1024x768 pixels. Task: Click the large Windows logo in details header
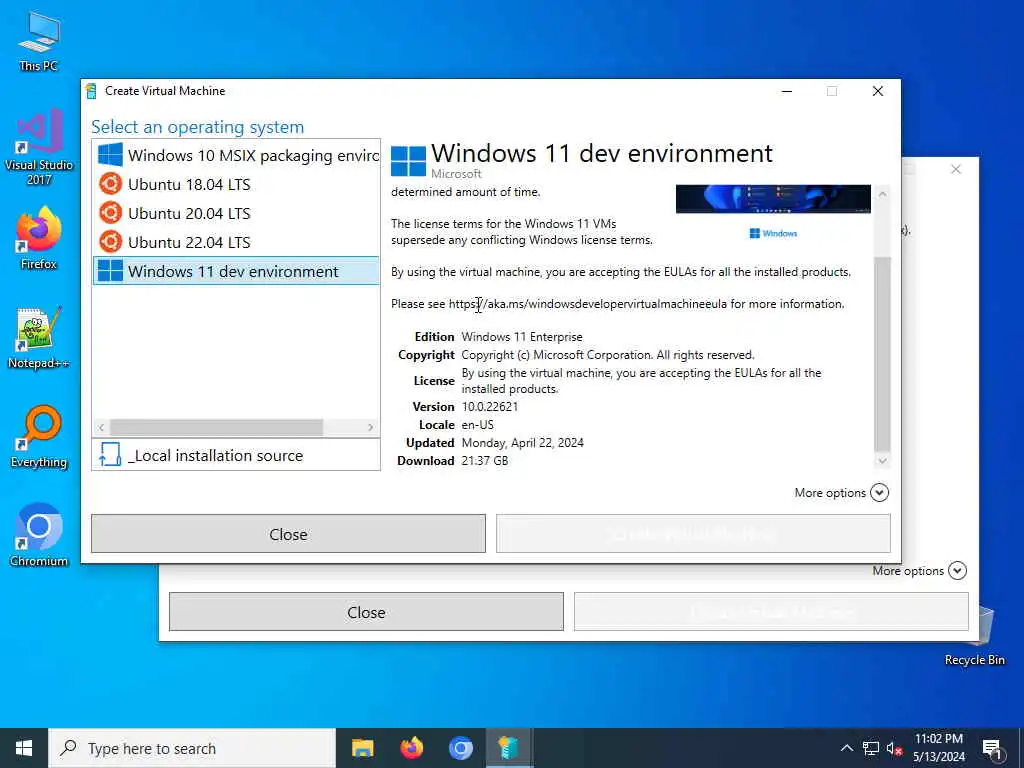408,161
